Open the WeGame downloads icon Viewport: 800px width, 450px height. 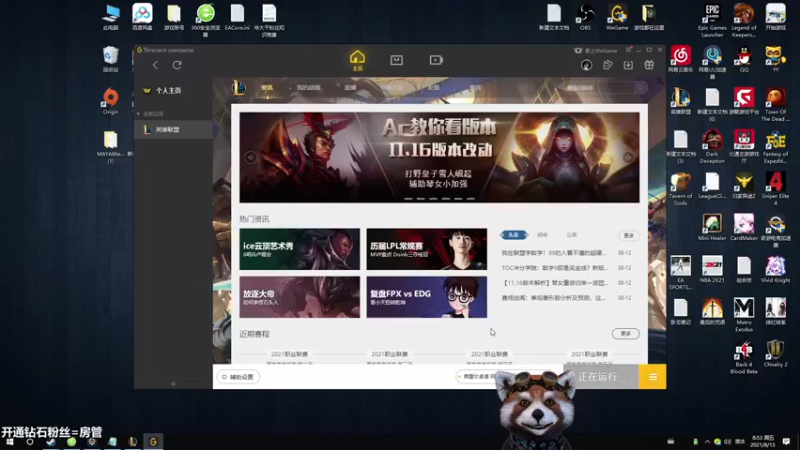click(628, 65)
